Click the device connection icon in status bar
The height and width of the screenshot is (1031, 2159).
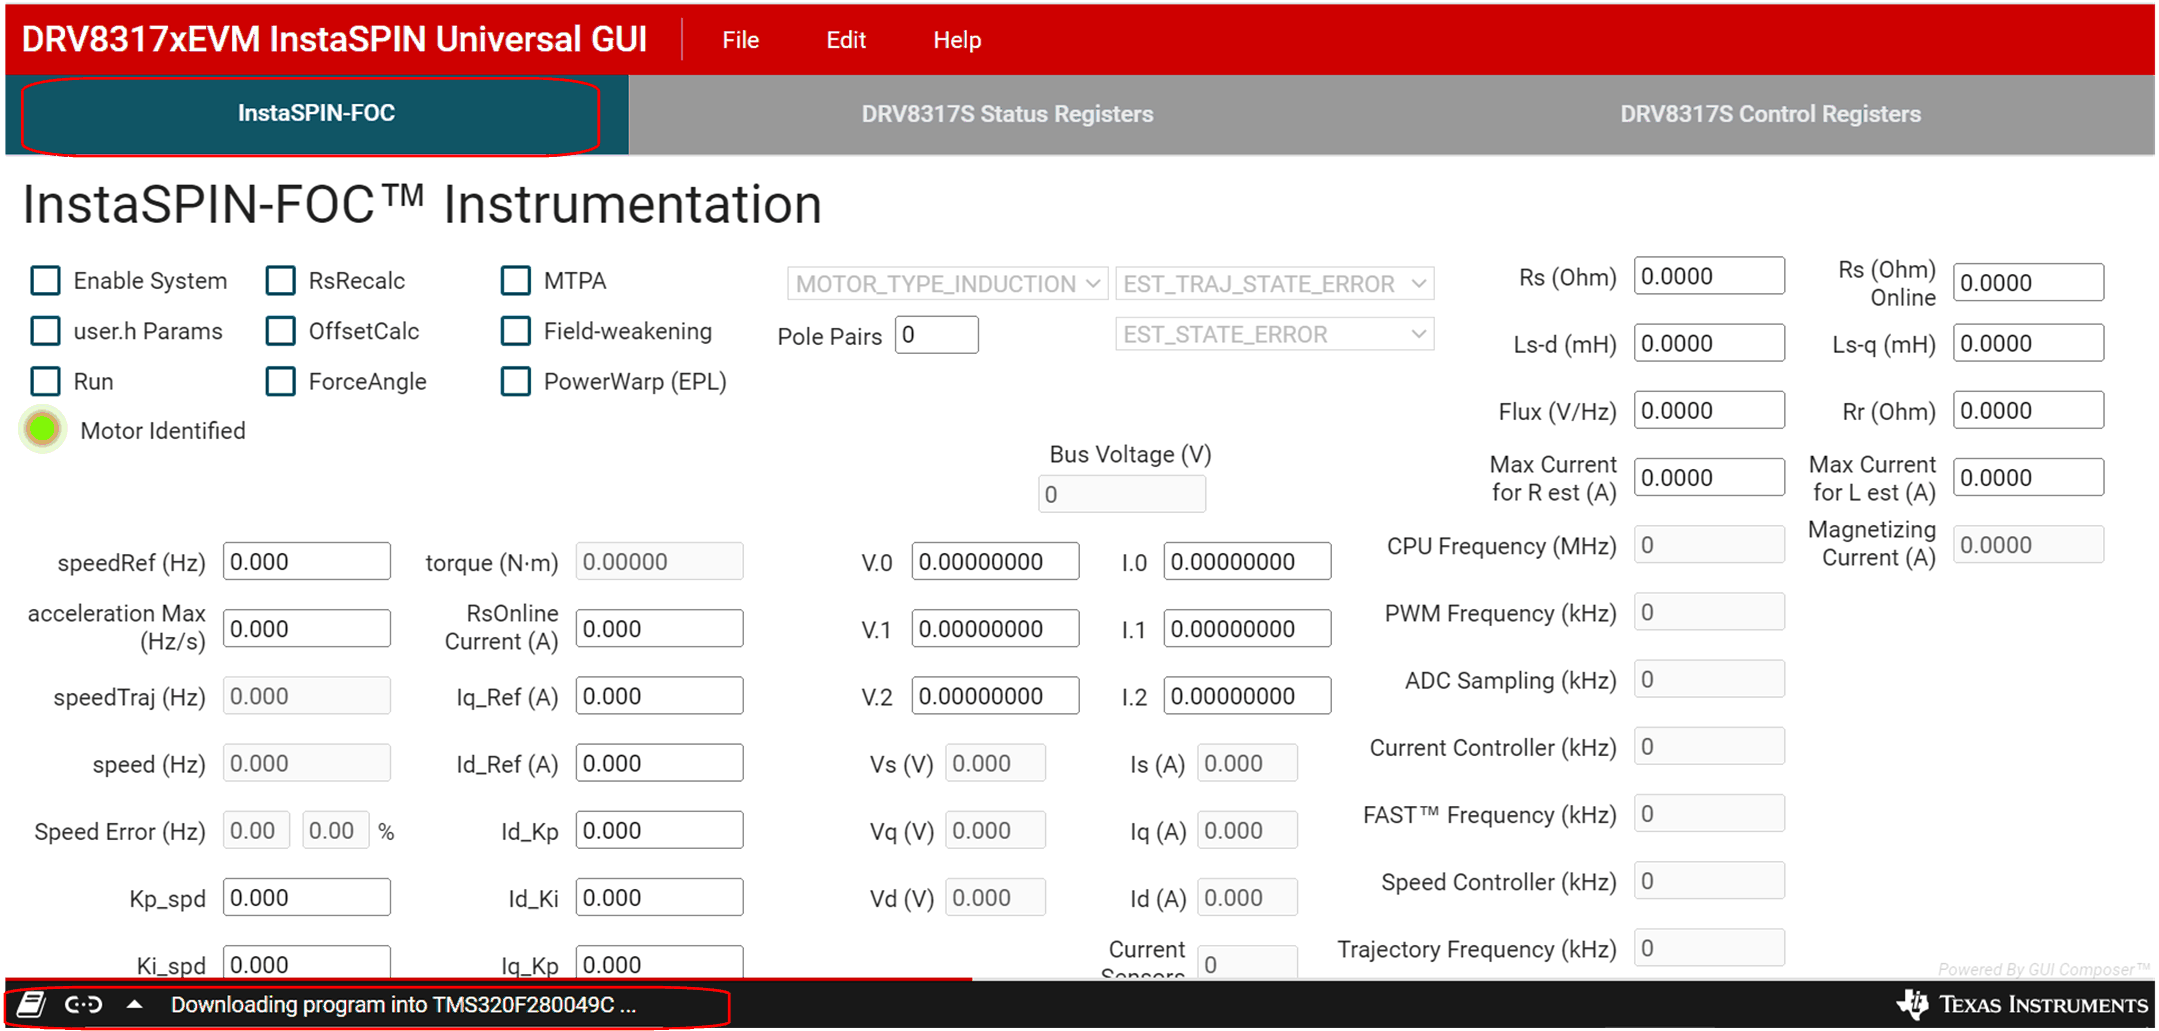point(82,1004)
